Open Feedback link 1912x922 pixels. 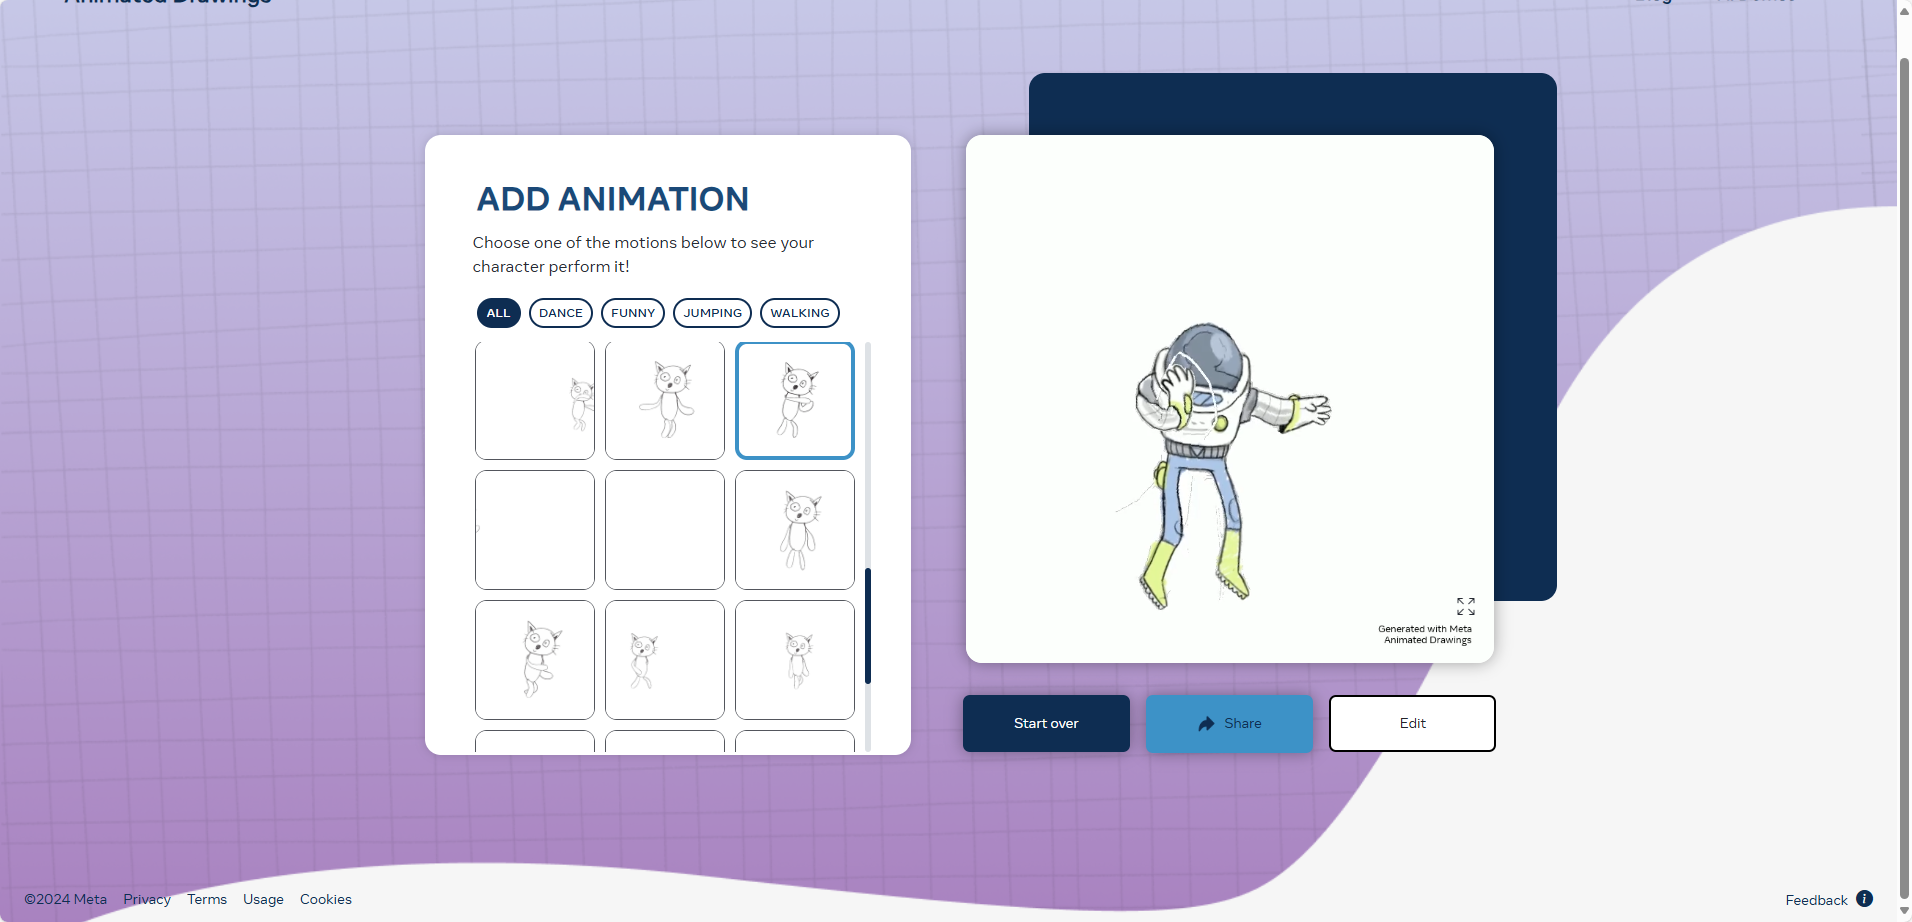point(1816,900)
